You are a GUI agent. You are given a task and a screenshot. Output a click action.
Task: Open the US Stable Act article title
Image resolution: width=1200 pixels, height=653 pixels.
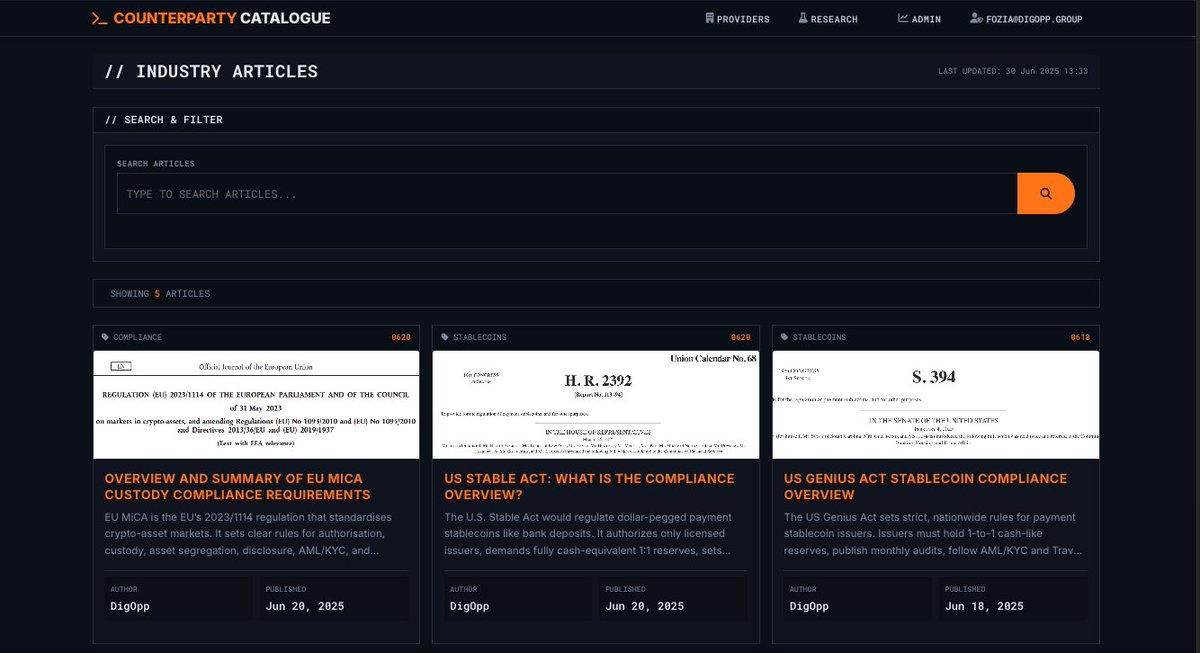tap(590, 487)
